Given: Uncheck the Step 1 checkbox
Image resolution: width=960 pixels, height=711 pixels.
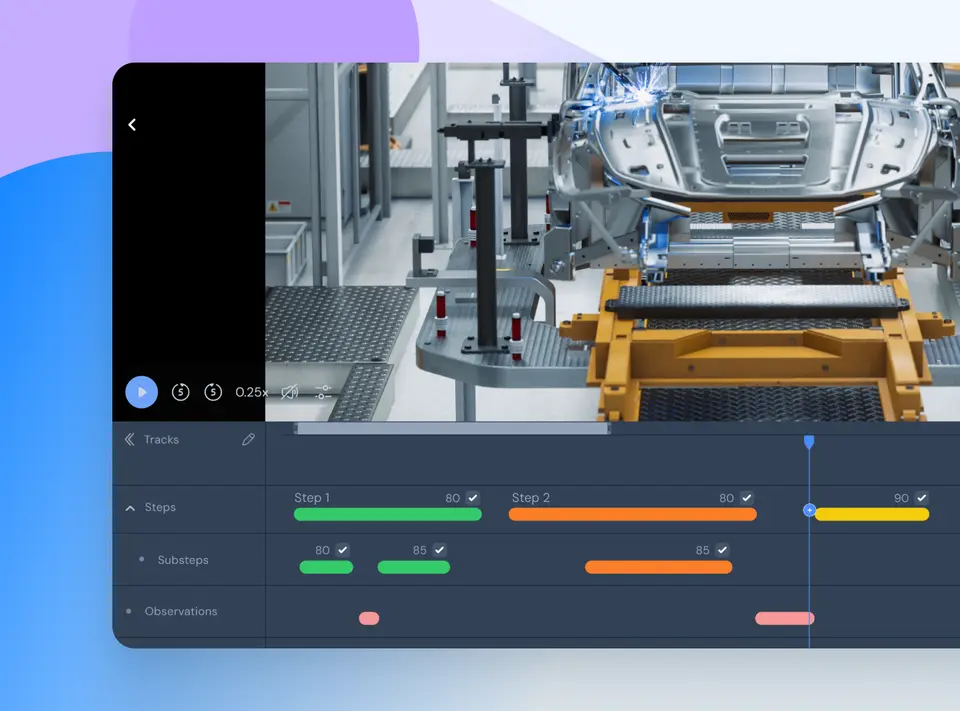Looking at the screenshot, I should click(x=473, y=498).
